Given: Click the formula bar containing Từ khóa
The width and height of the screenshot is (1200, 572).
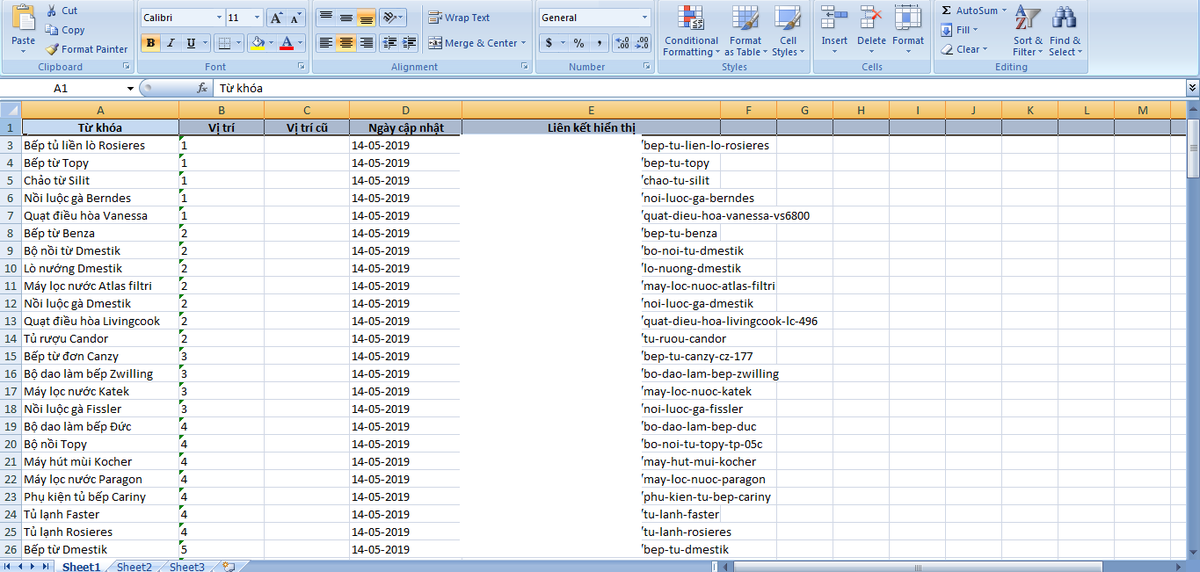Looking at the screenshot, I should pos(700,88).
